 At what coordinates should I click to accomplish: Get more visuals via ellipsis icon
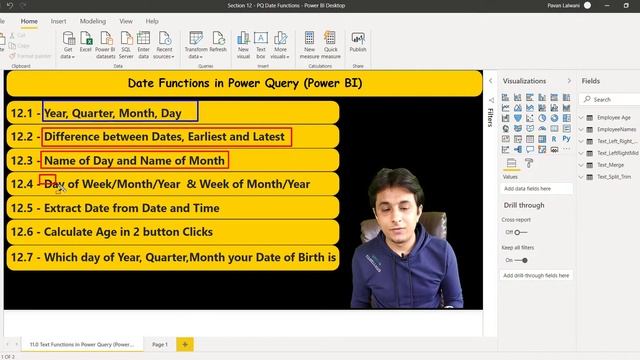click(567, 149)
